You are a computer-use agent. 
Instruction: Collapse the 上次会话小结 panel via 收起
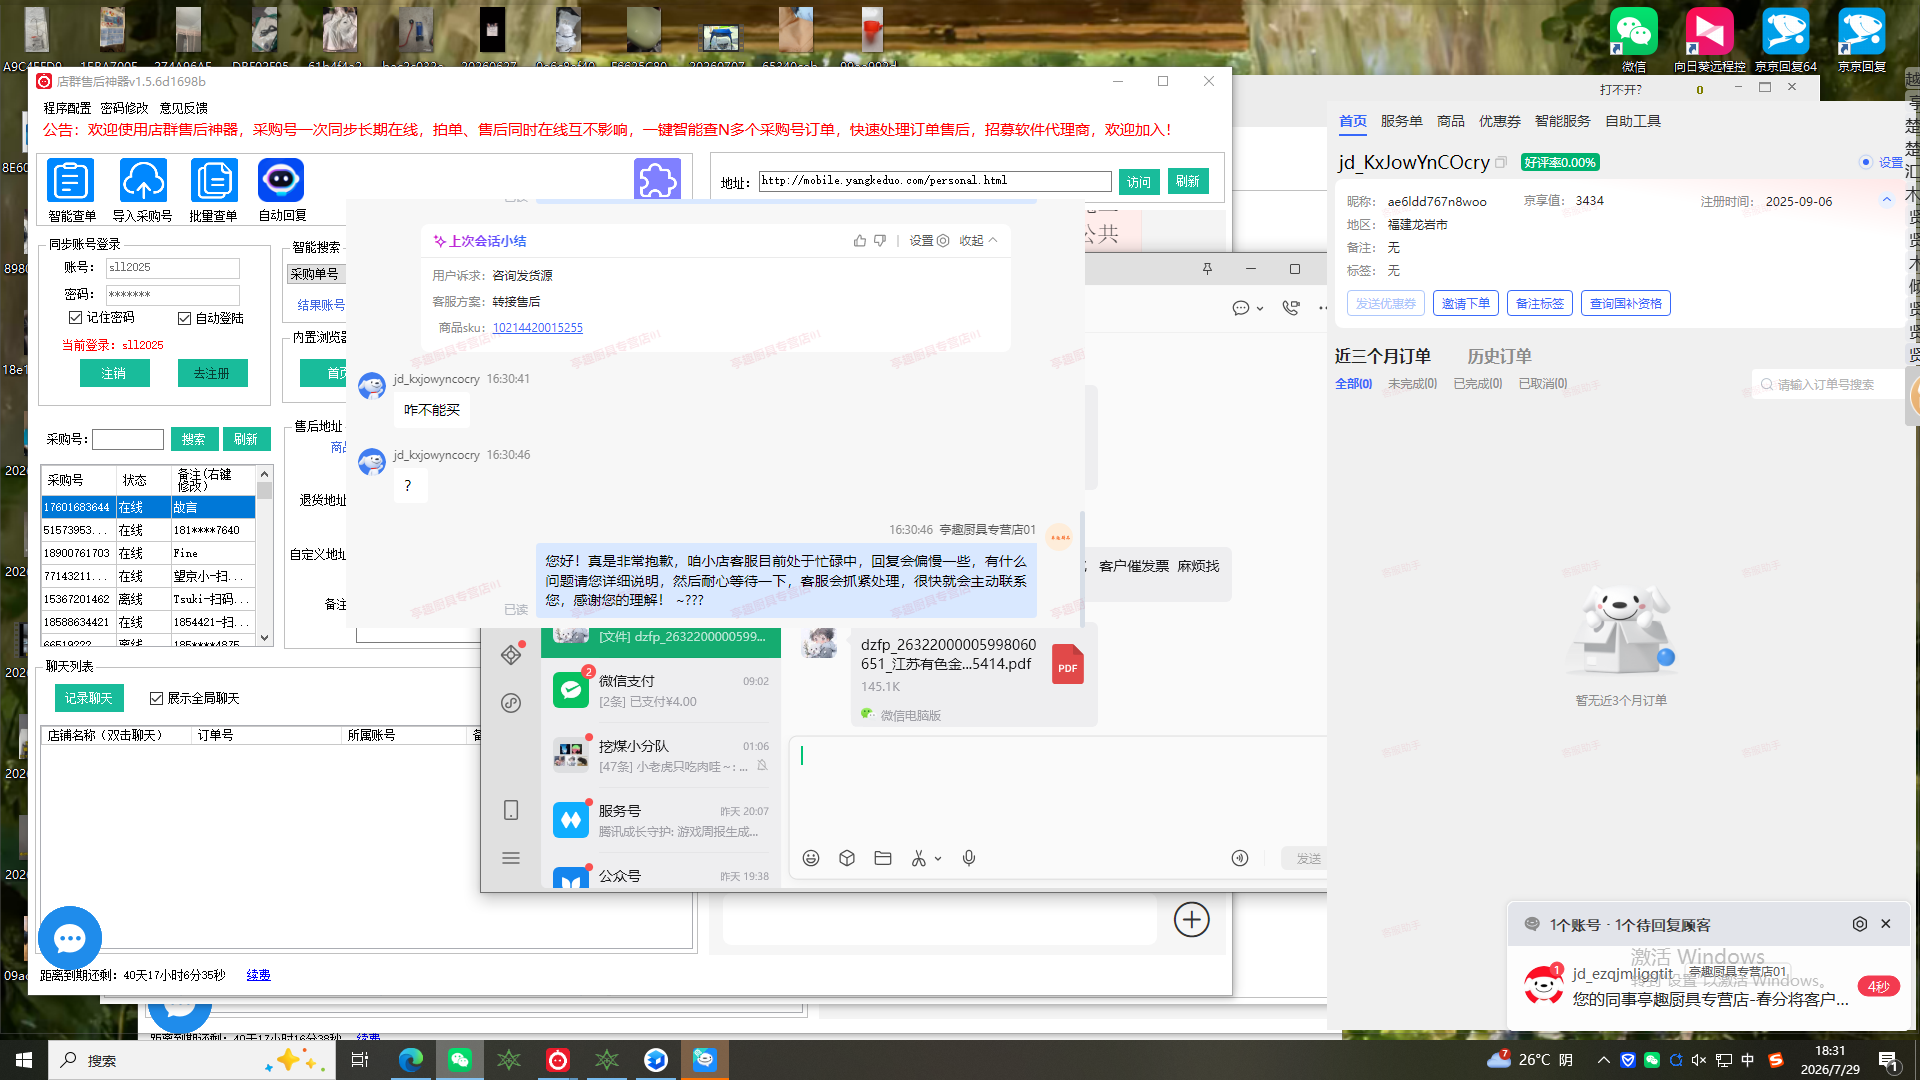pos(978,241)
